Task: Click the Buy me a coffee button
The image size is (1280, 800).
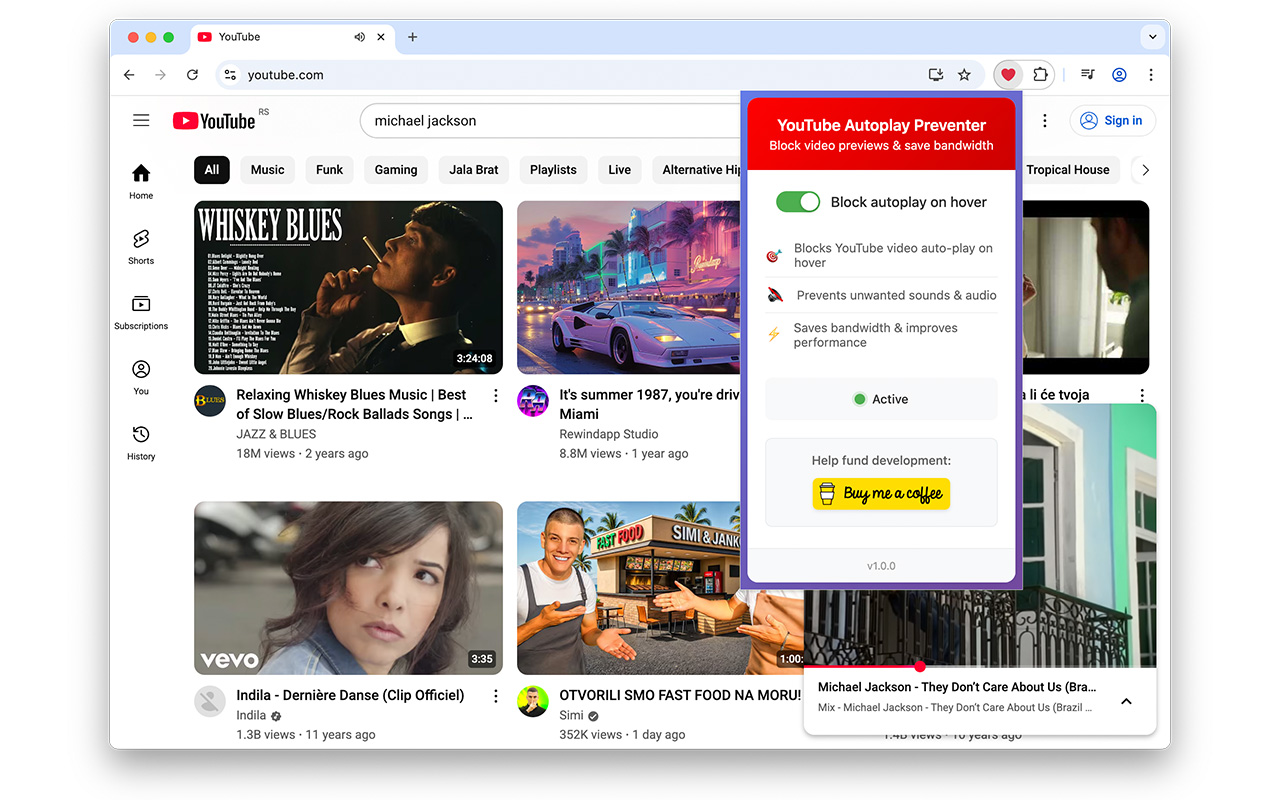Action: 881,493
